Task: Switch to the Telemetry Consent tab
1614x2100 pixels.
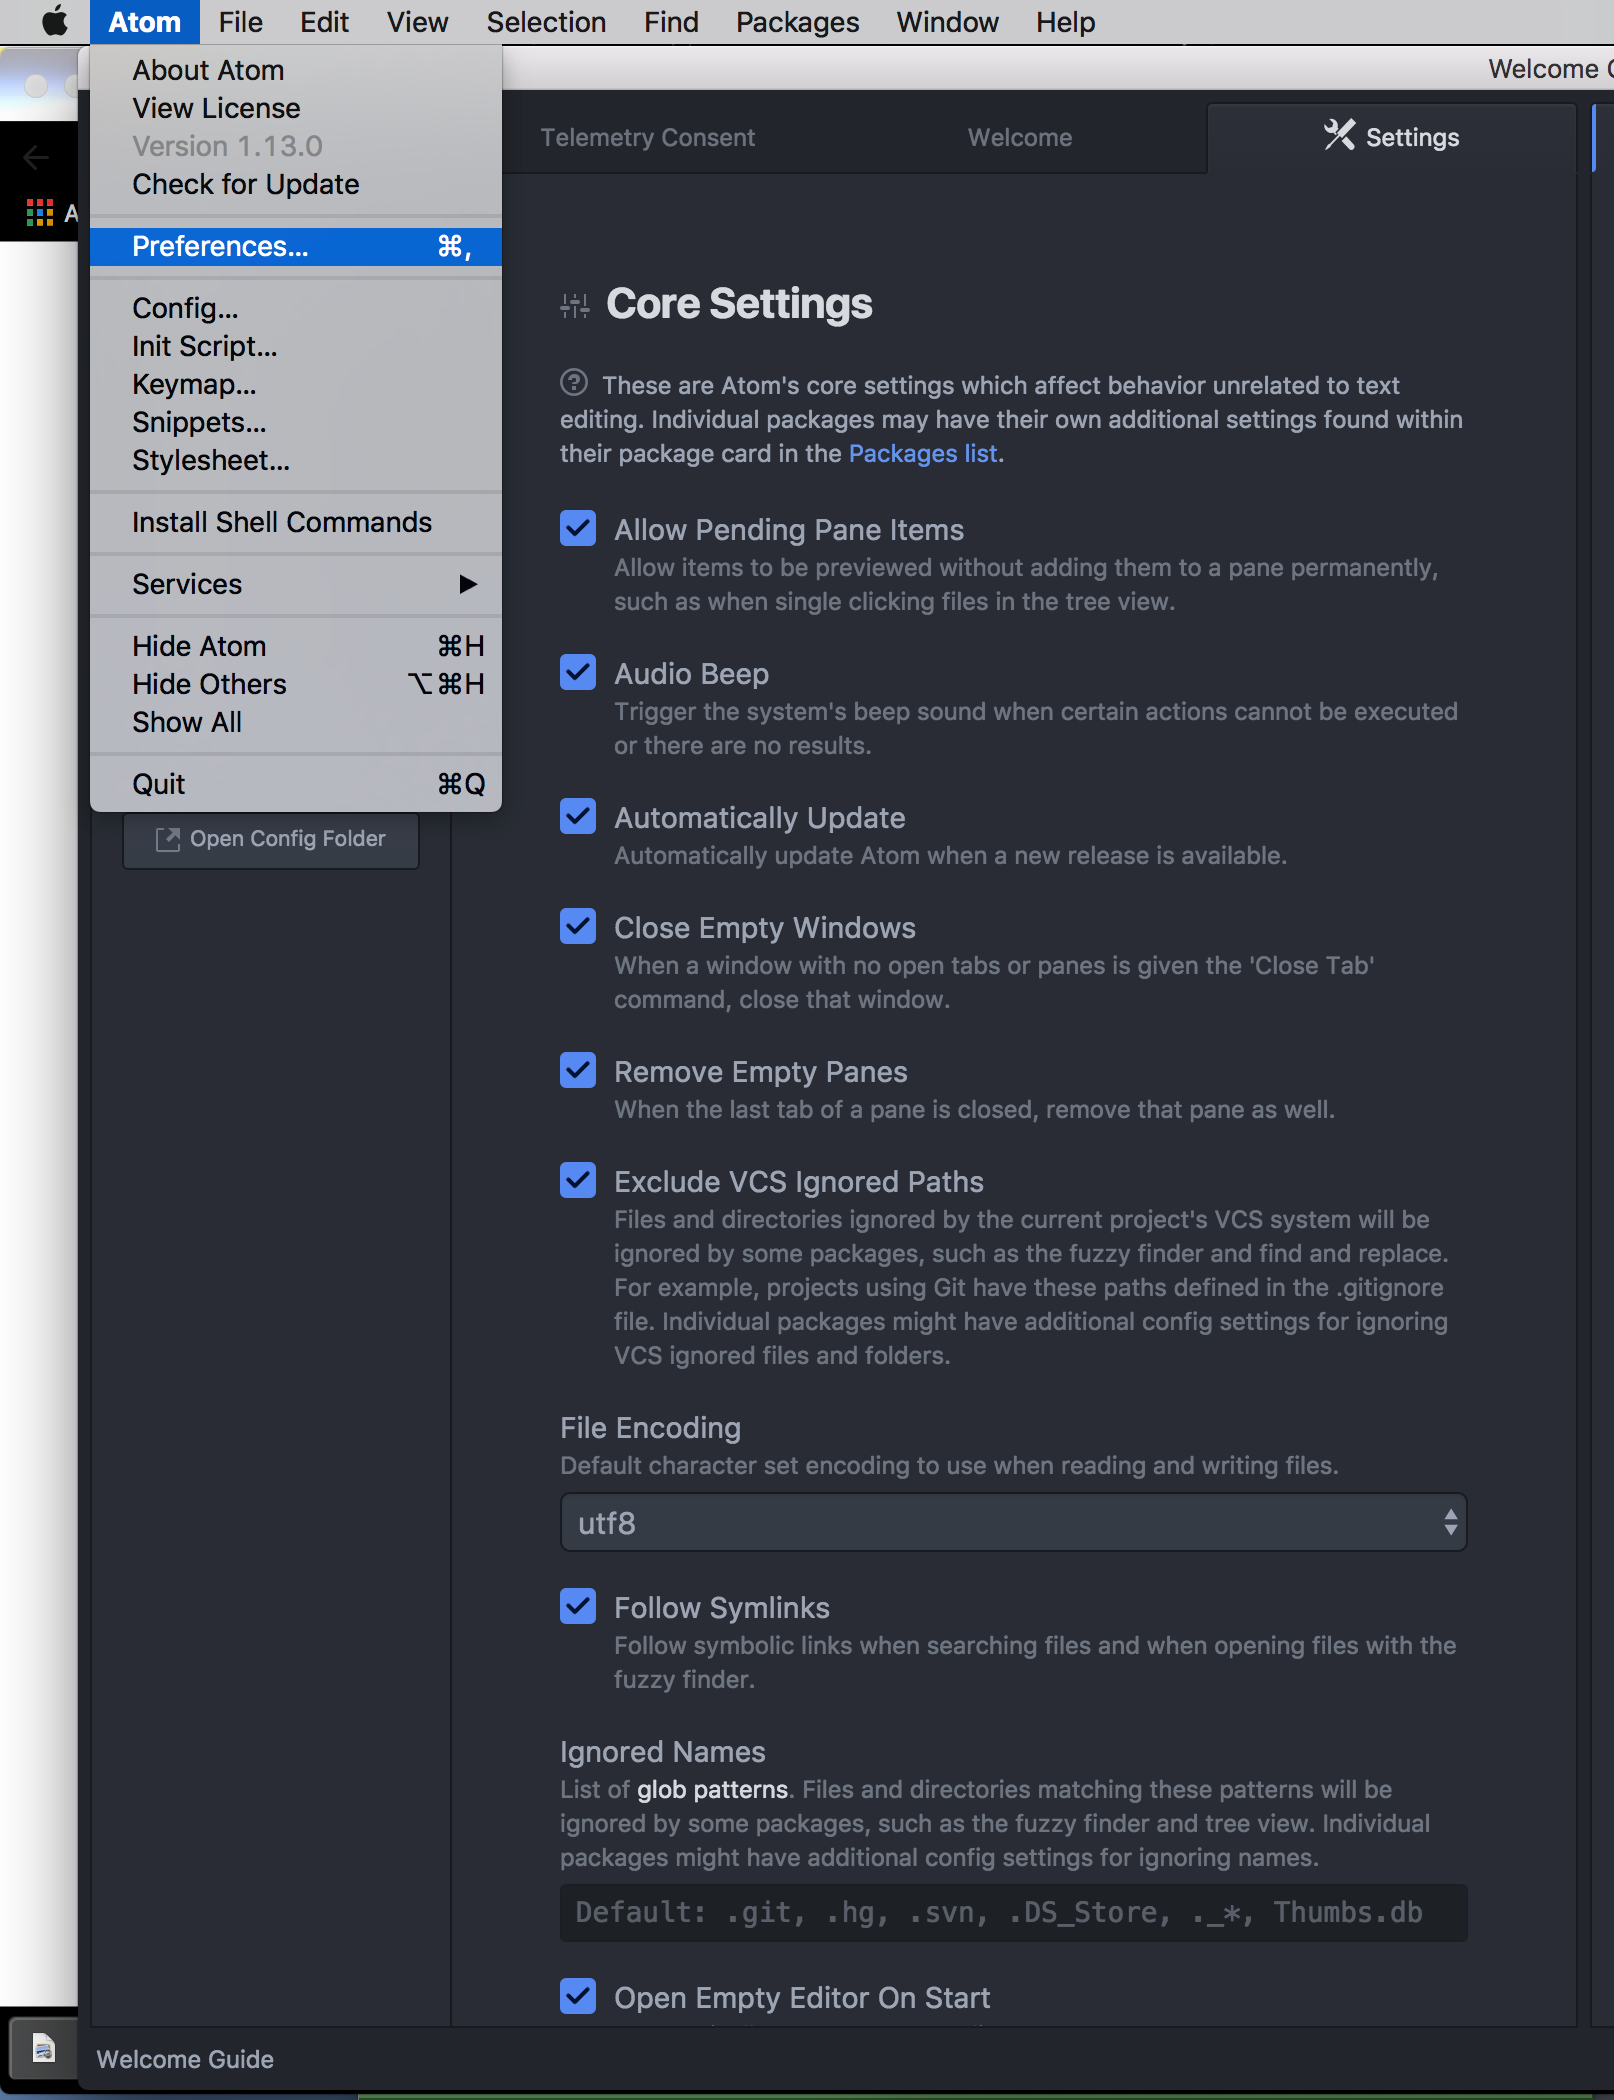Action: tap(647, 137)
